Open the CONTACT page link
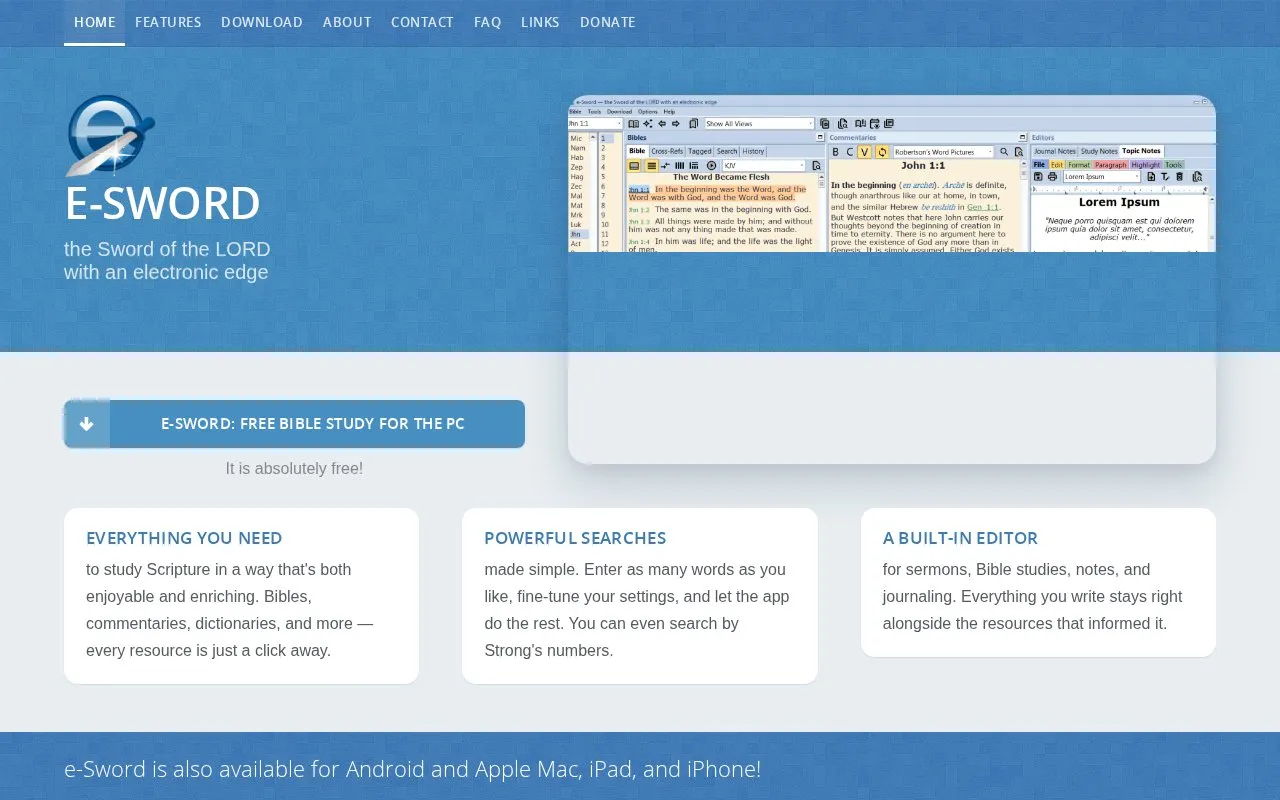 click(422, 22)
